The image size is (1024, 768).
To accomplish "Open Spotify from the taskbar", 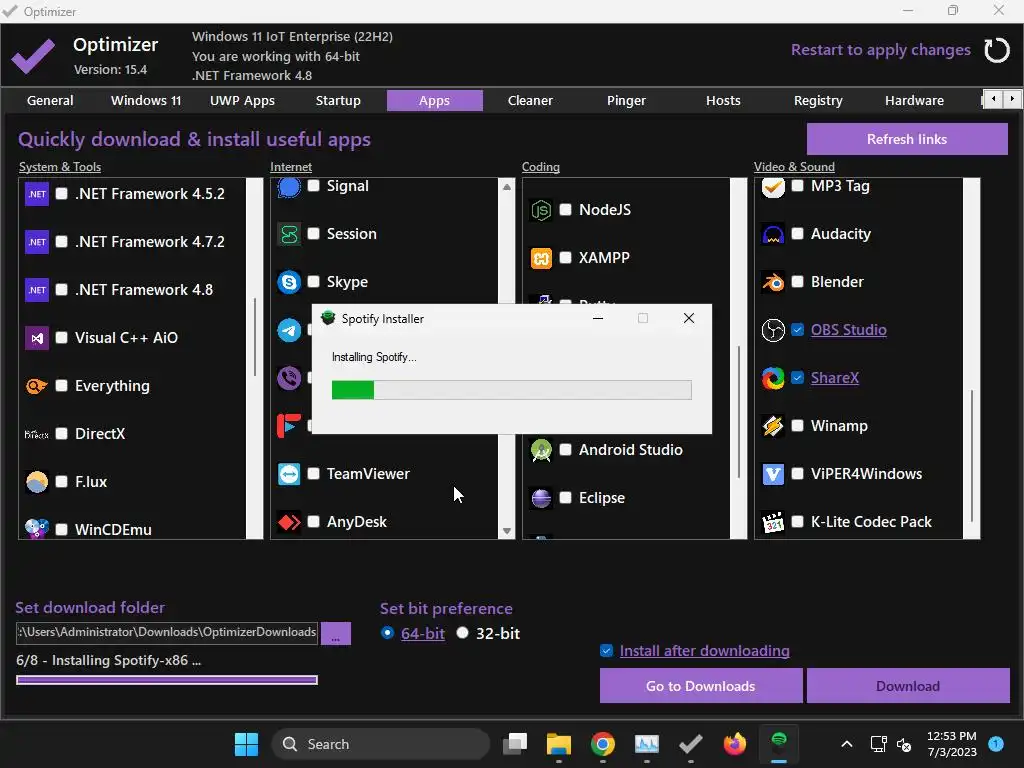I will point(778,743).
